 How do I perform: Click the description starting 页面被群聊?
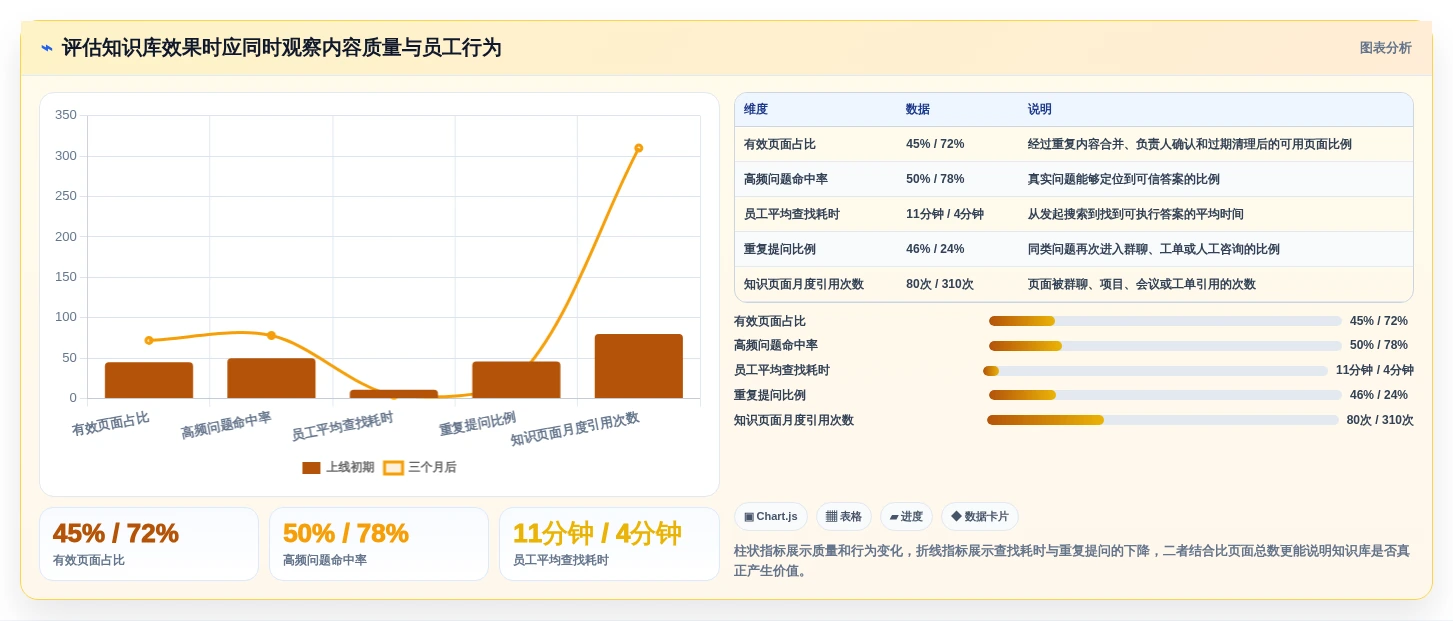[x=1141, y=284]
